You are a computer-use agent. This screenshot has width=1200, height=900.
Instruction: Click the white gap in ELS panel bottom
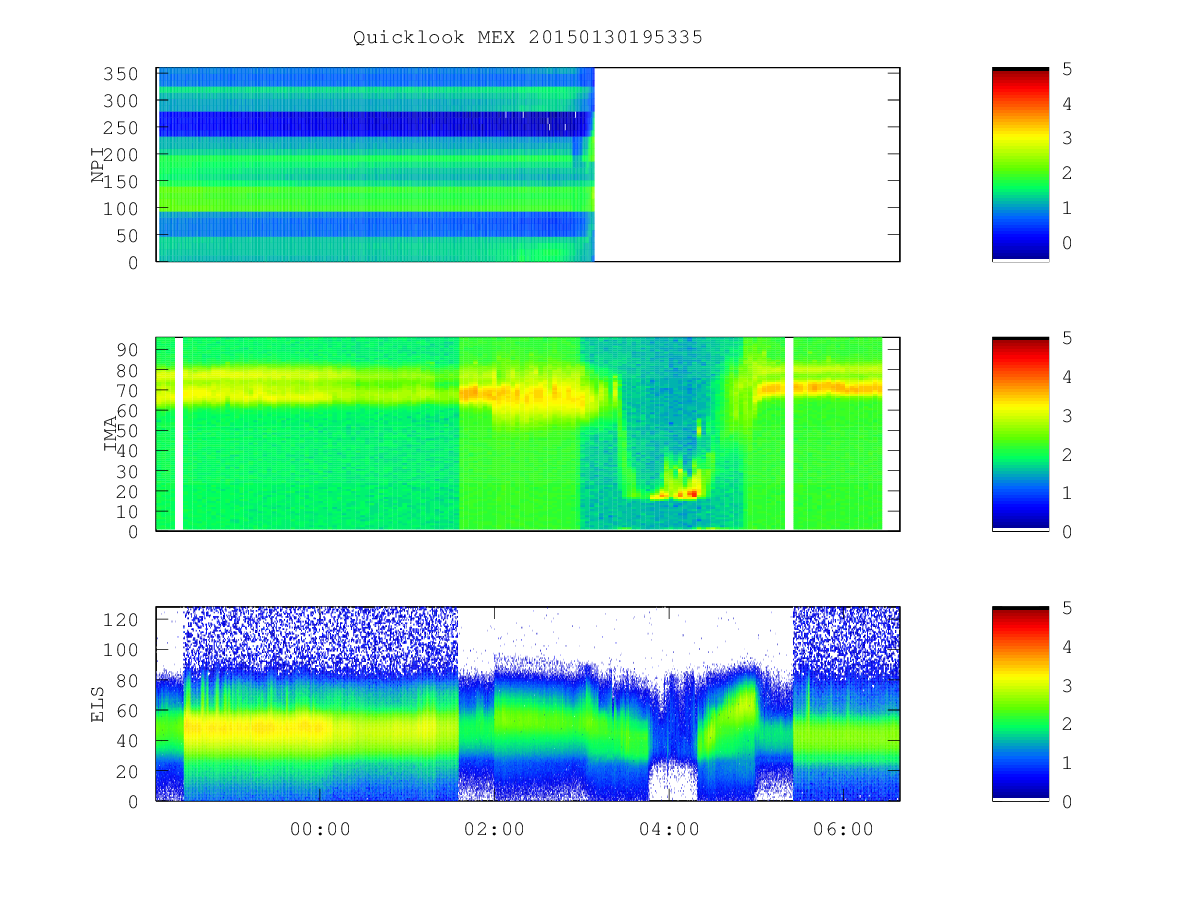tap(672, 780)
